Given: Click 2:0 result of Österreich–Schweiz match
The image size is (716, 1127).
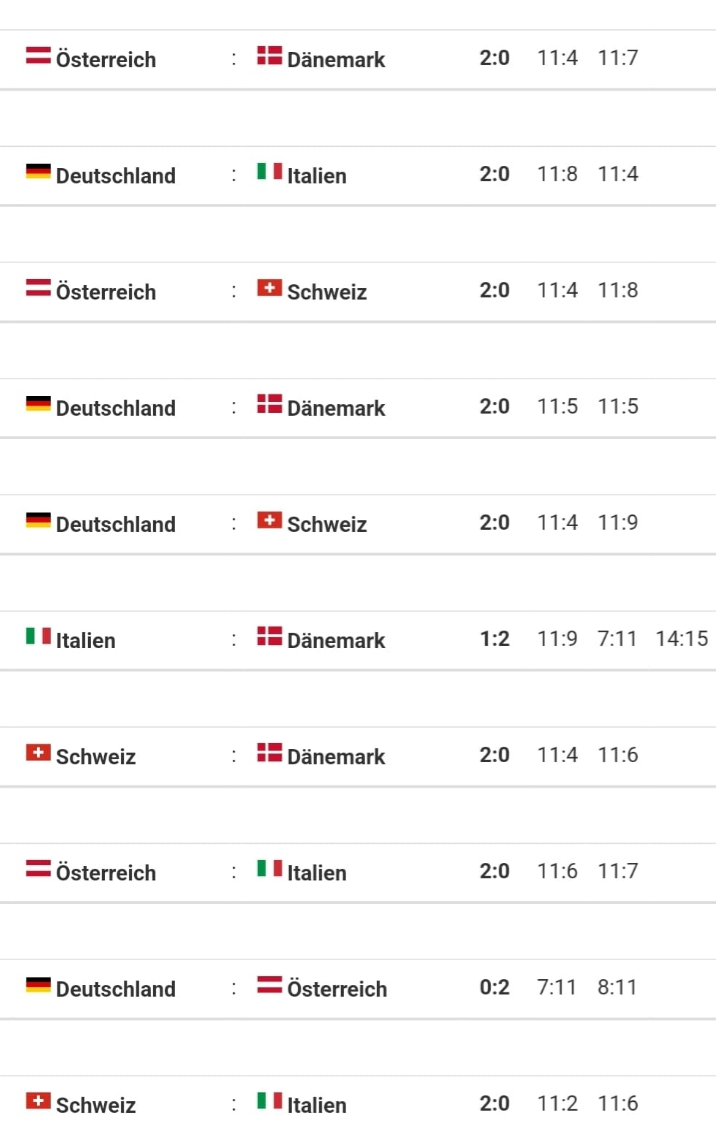Looking at the screenshot, I should 495,290.
